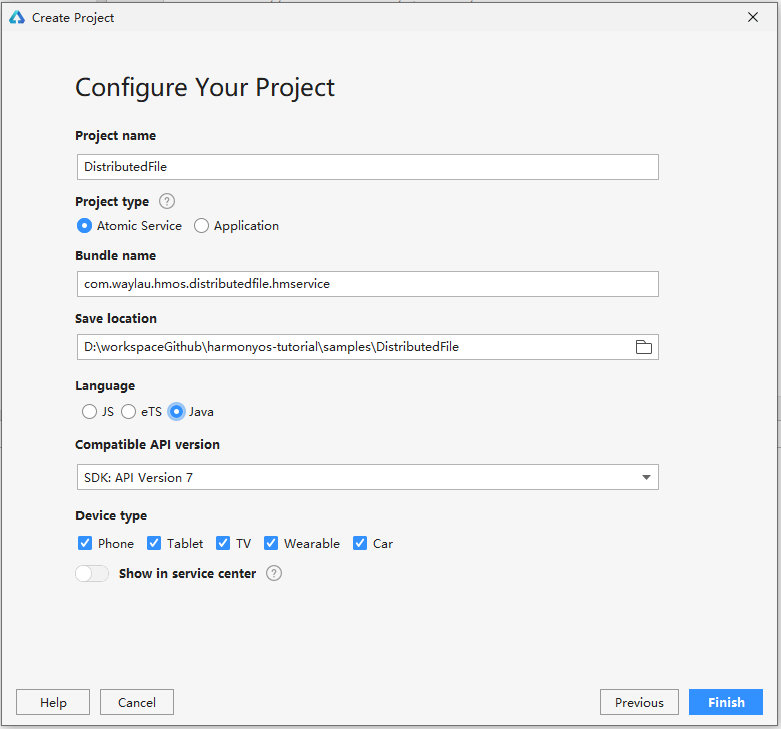Disable the Wearable device type
Viewport: 781px width, 729px height.
point(271,543)
